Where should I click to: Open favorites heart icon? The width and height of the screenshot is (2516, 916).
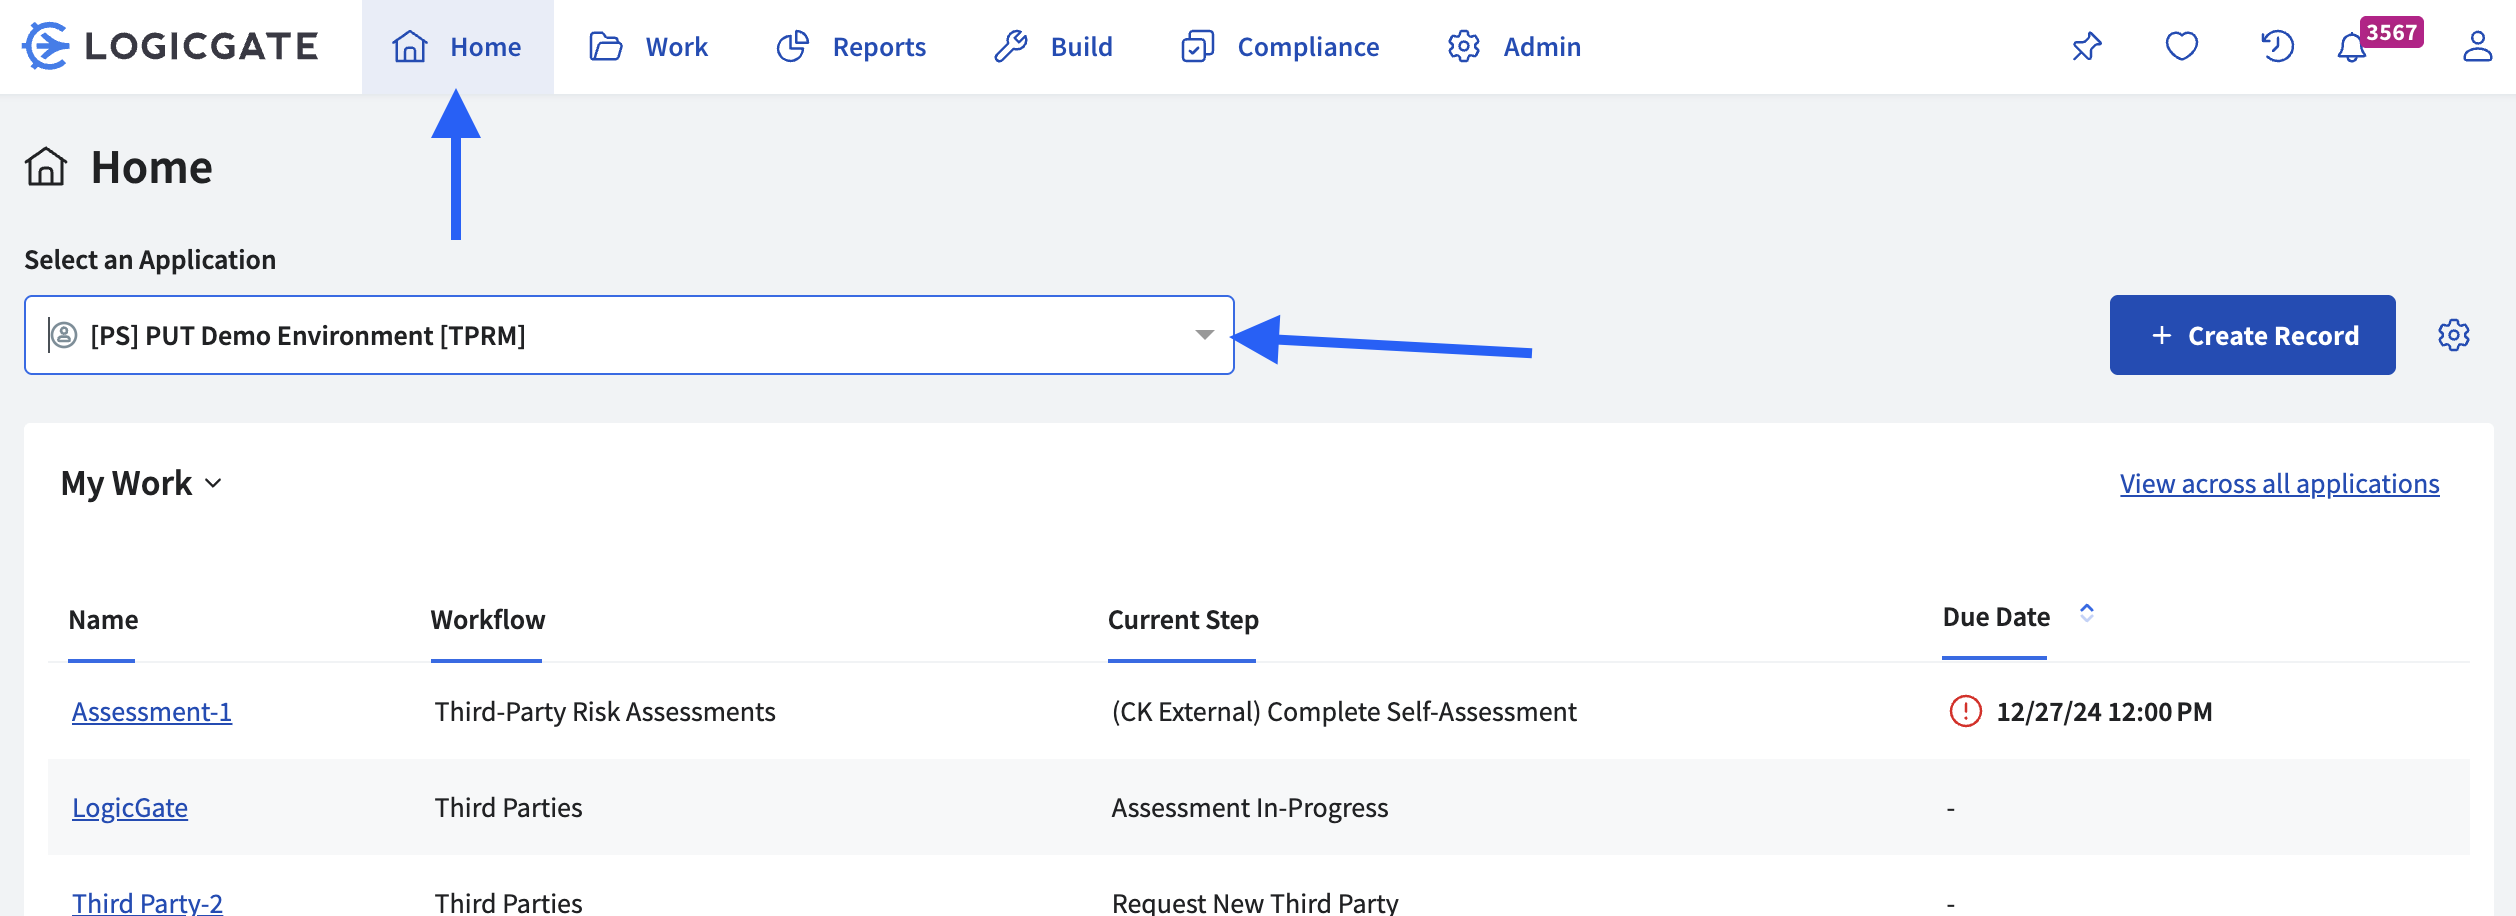pos(2181,46)
